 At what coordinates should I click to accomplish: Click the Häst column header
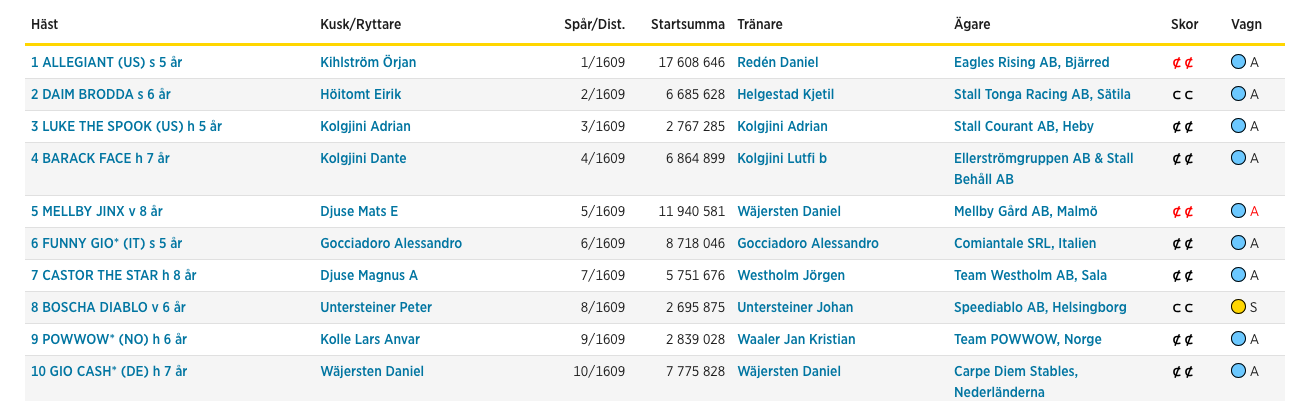[x=44, y=24]
